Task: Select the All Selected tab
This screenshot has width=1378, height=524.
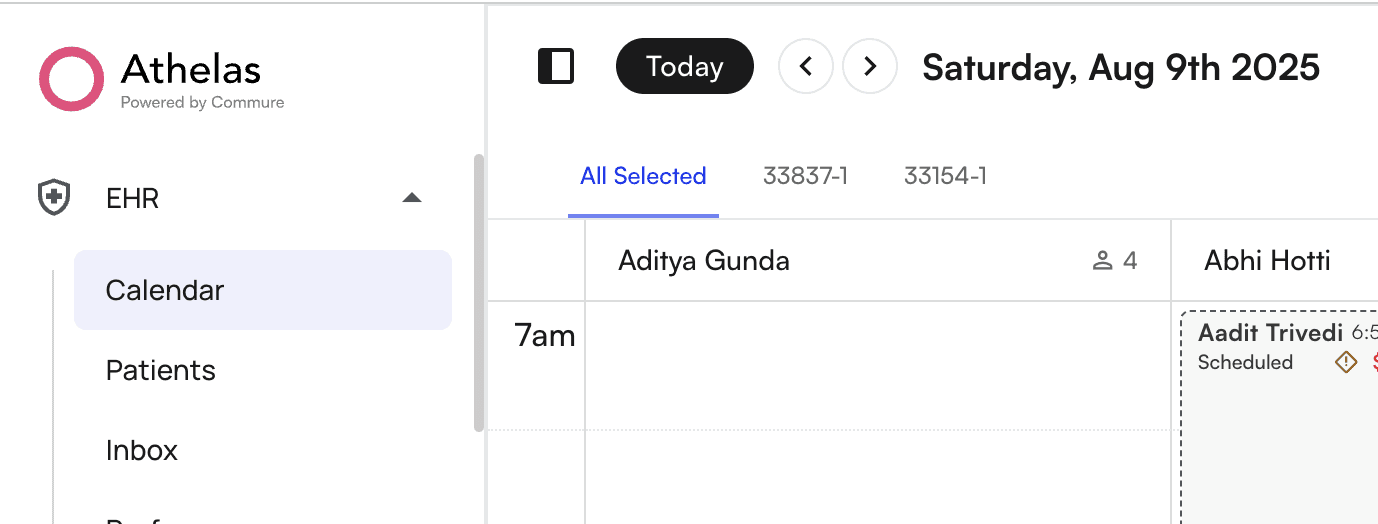Action: (x=643, y=176)
